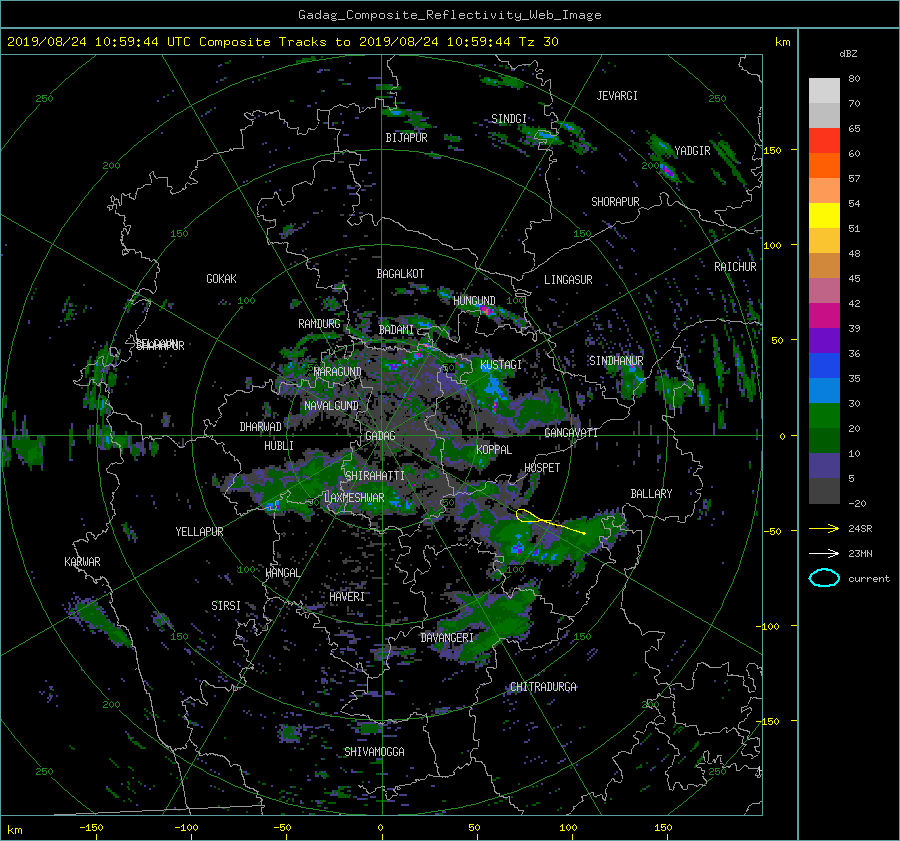Click the UTC Composite Tracks timestamp header
This screenshot has height=841, width=900.
coord(282,42)
